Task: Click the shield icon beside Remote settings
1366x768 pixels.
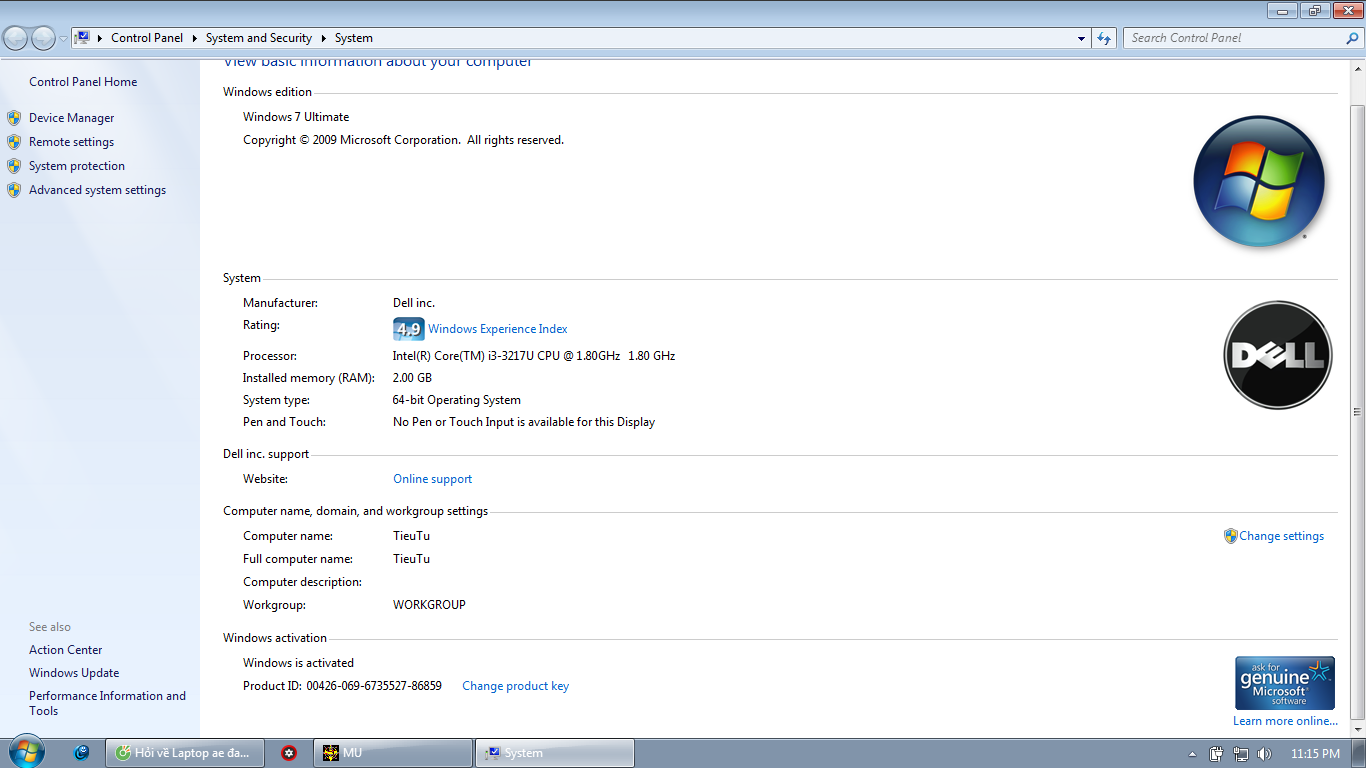Action: coord(14,142)
